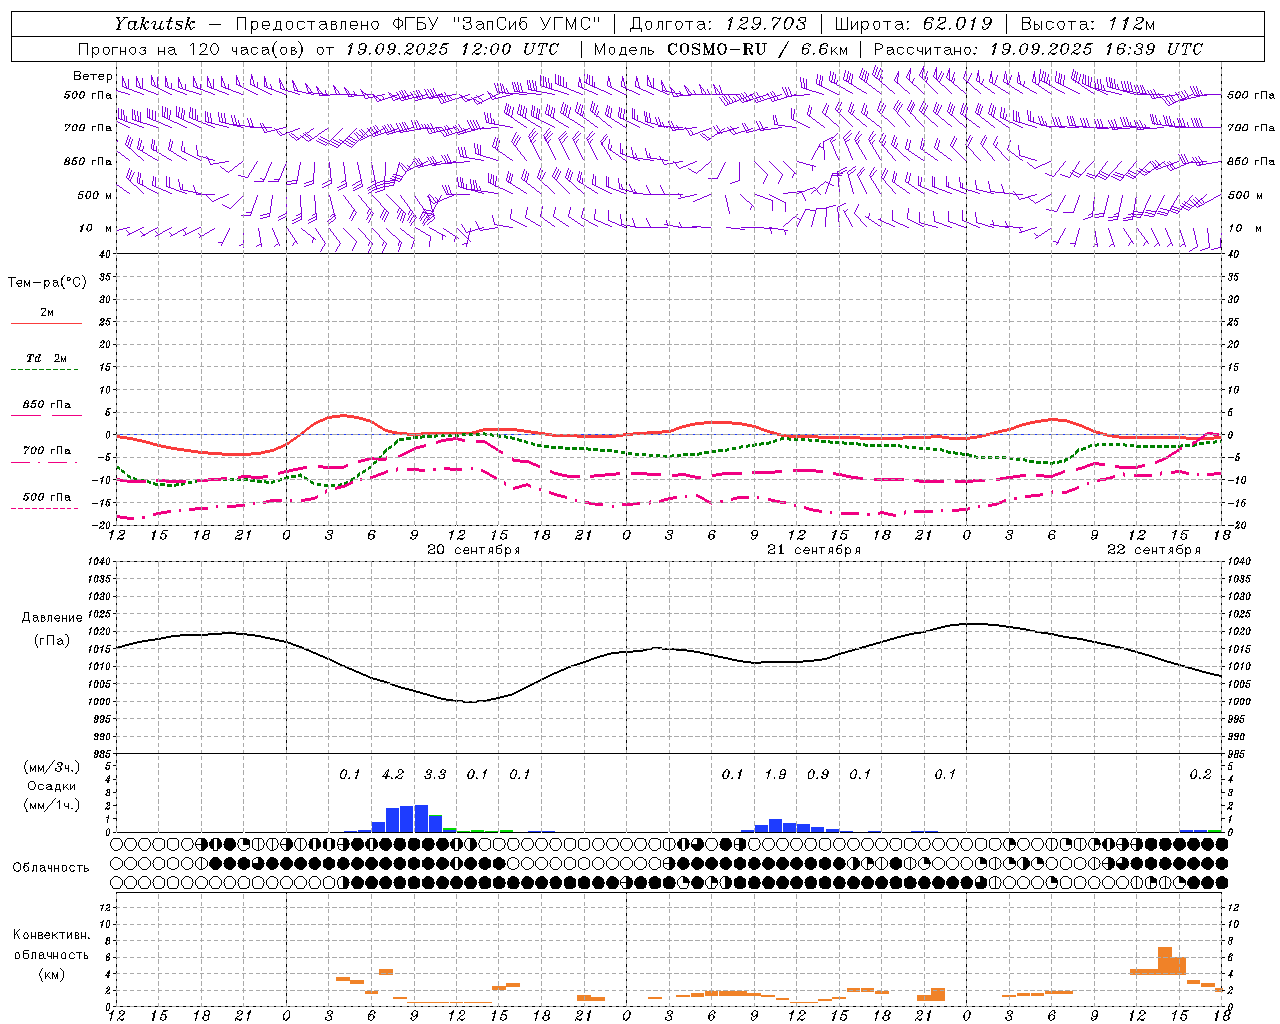Click the precipitation value "0.9"
This screenshot has width=1280, height=1024.
coord(818,775)
